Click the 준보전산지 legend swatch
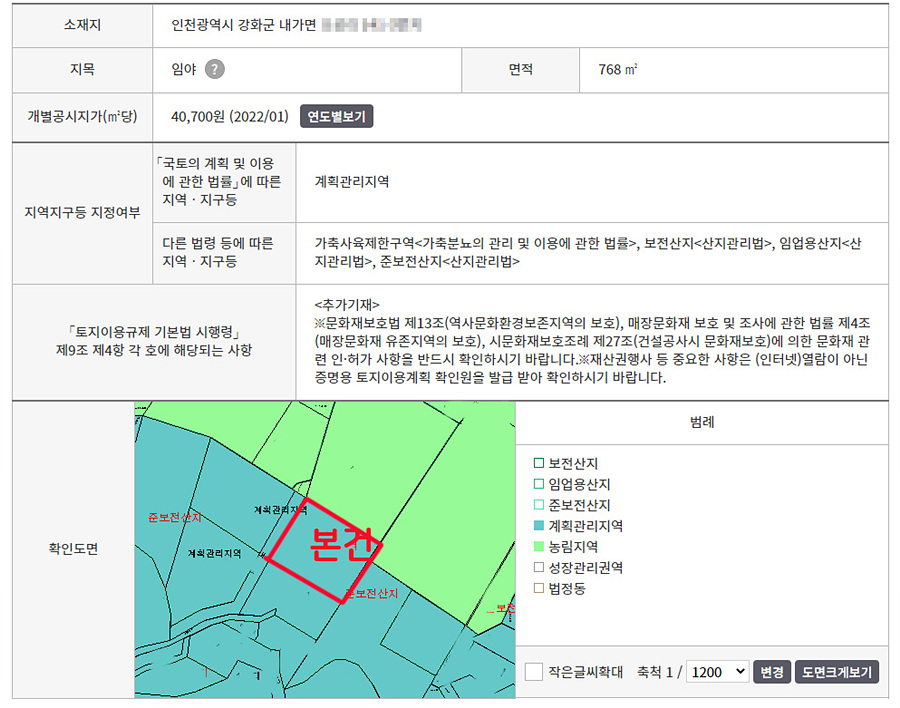This screenshot has height=708, width=900. tap(540, 505)
